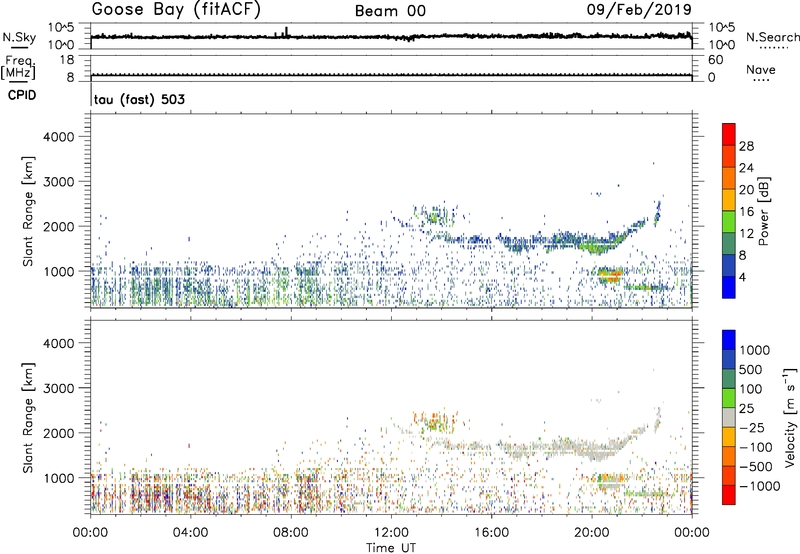Select the teal 8–12 dB power colorbar segment
The width and height of the screenshot is (800, 554).
(x=729, y=243)
